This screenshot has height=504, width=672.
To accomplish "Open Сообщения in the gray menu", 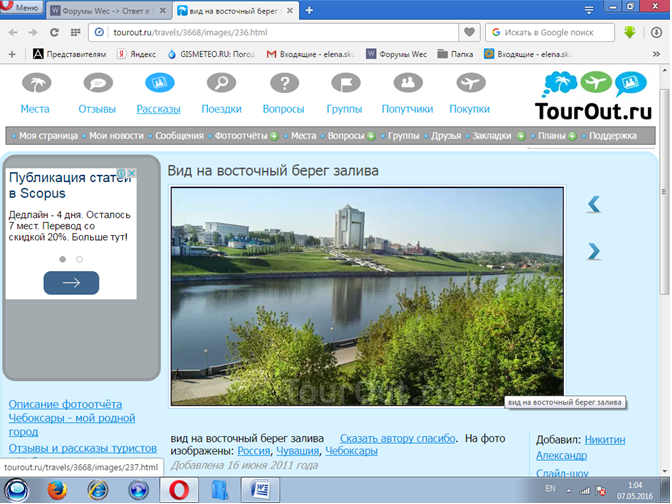I will 179,136.
